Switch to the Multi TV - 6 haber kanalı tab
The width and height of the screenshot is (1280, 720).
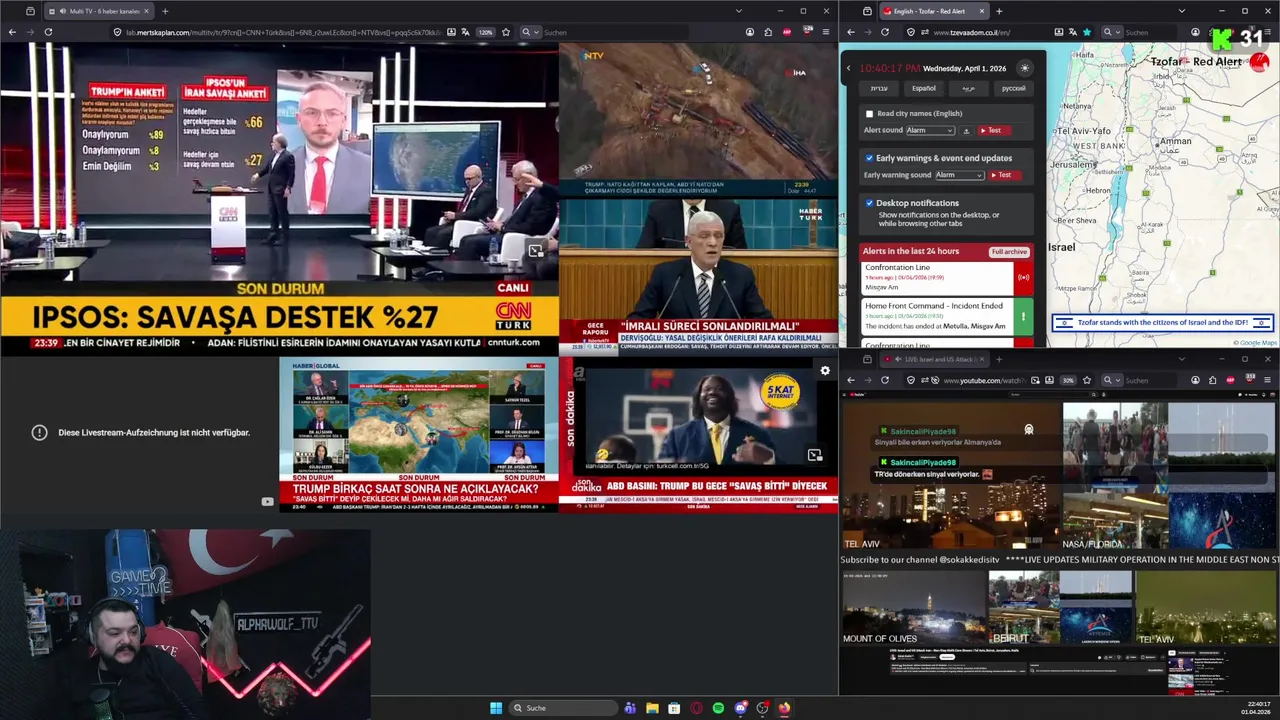click(98, 11)
